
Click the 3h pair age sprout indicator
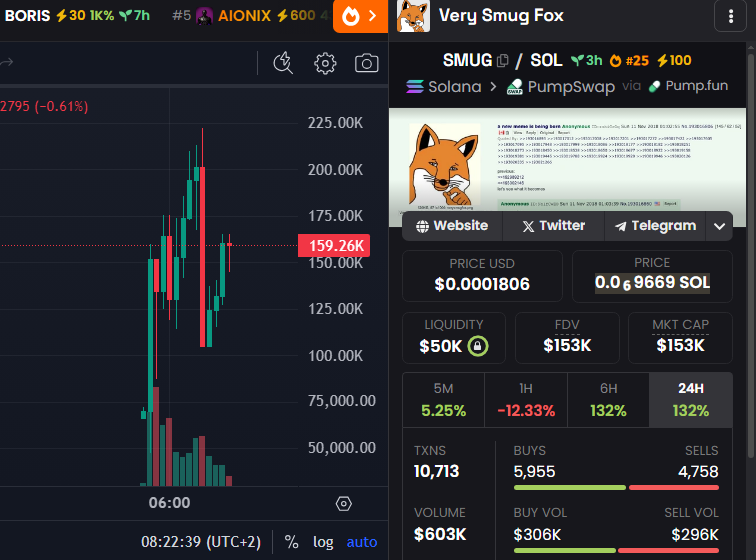pos(587,60)
